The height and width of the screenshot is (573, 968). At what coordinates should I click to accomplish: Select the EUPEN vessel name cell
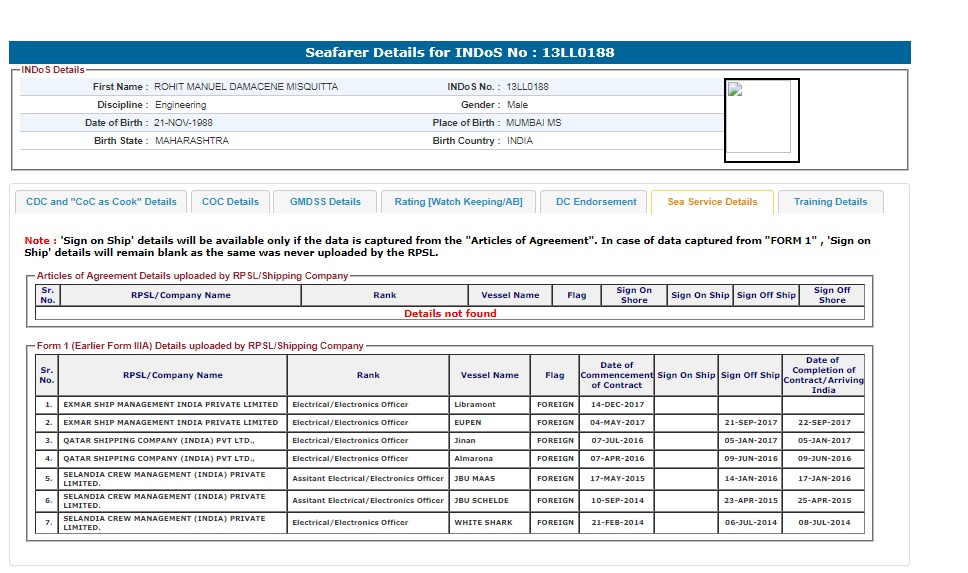coord(467,423)
